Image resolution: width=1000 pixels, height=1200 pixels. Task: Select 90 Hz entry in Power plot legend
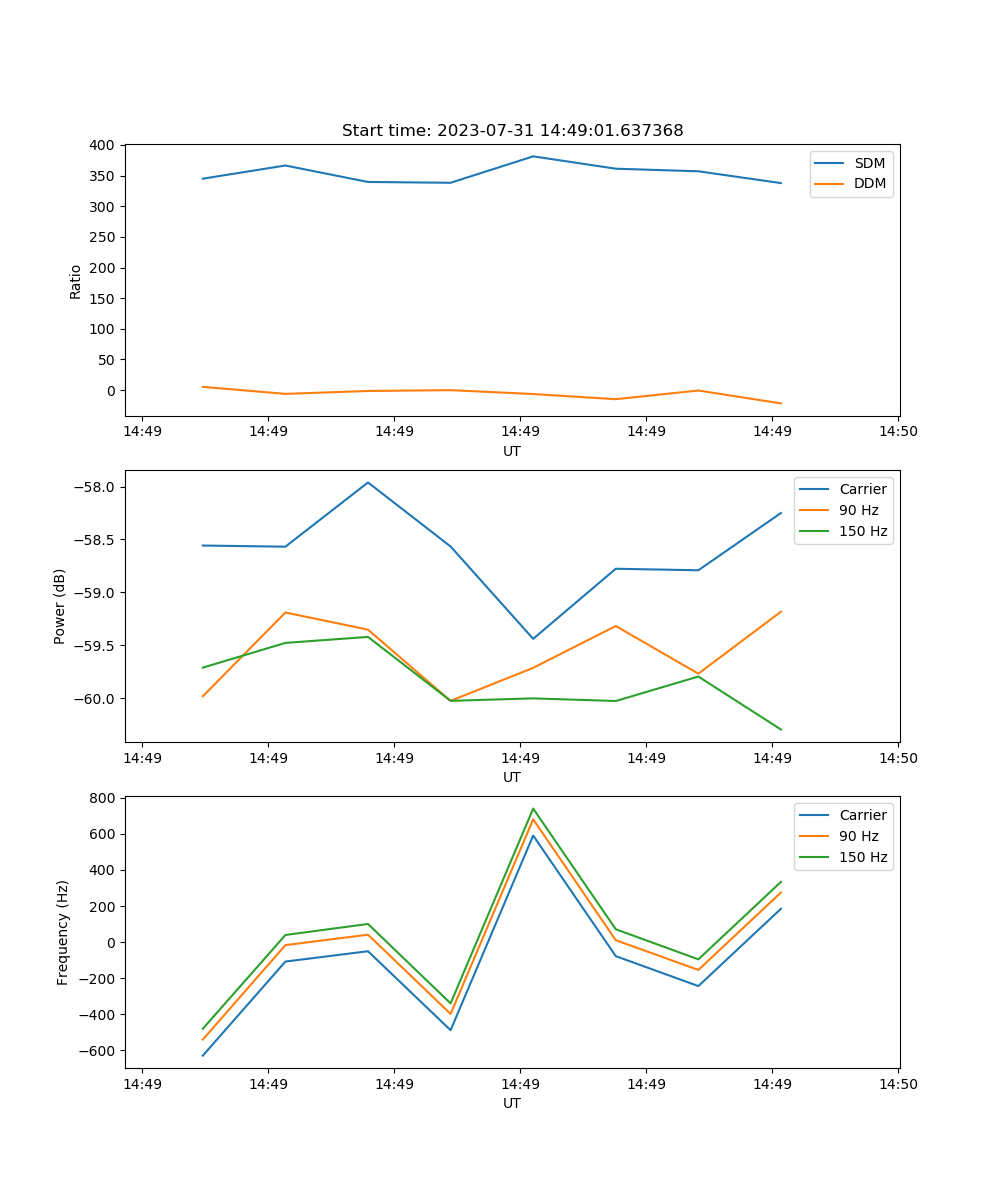click(858, 510)
